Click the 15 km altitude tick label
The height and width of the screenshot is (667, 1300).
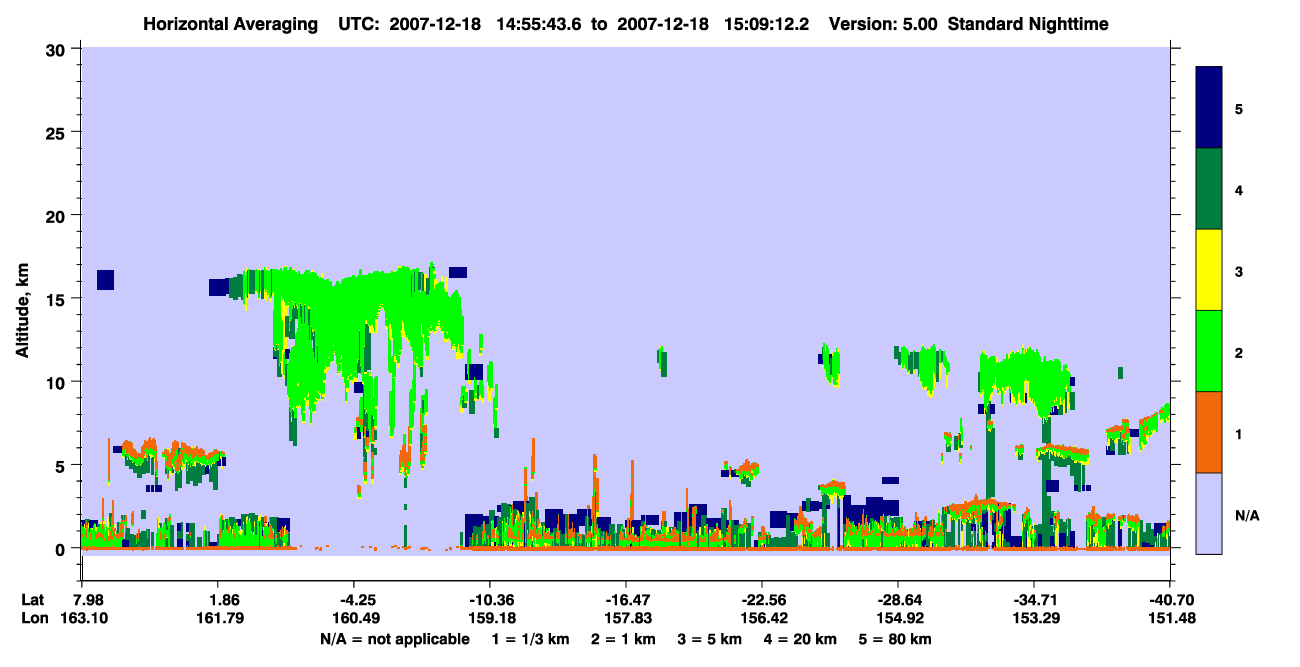click(x=58, y=298)
